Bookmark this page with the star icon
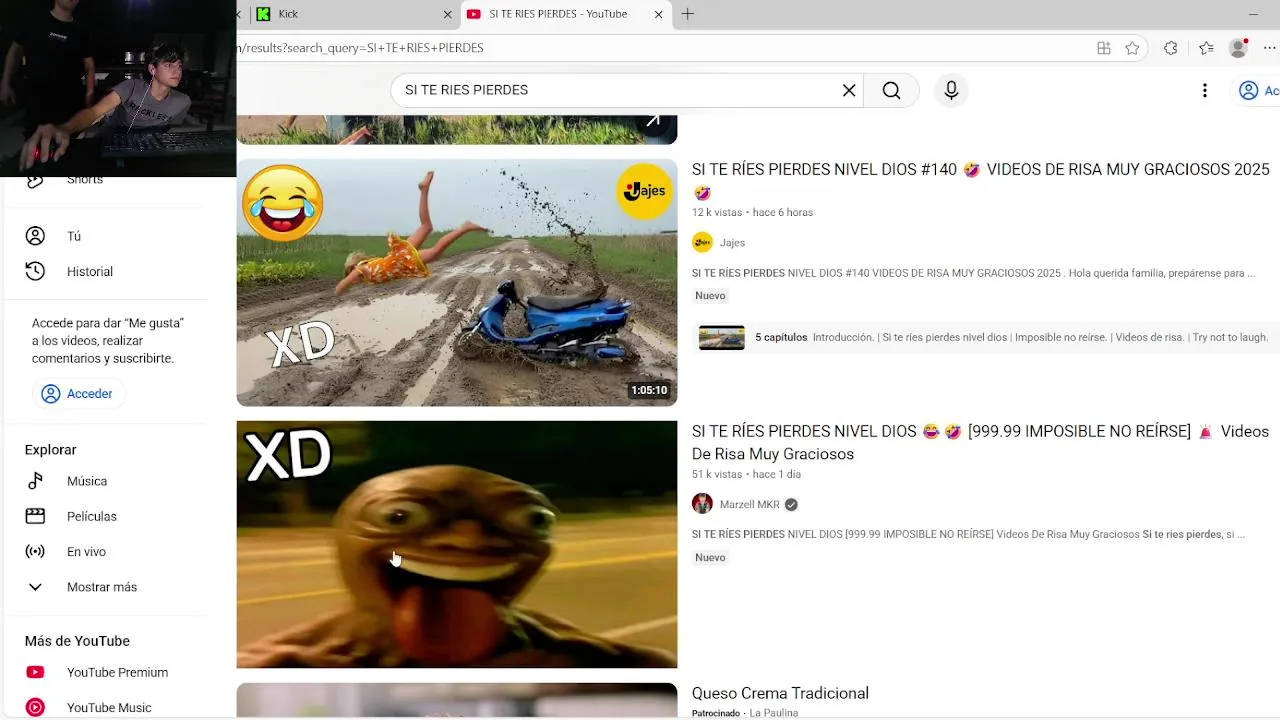Image resolution: width=1280 pixels, height=720 pixels. click(x=1132, y=48)
